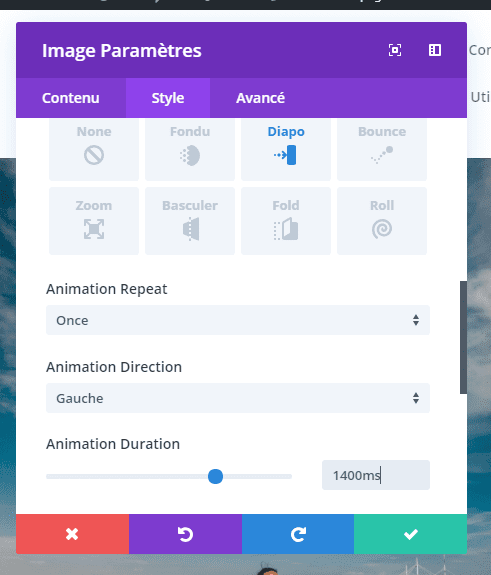Viewport: 491px width, 575px height.
Task: Choose the Roll animation style
Action: tap(382, 221)
